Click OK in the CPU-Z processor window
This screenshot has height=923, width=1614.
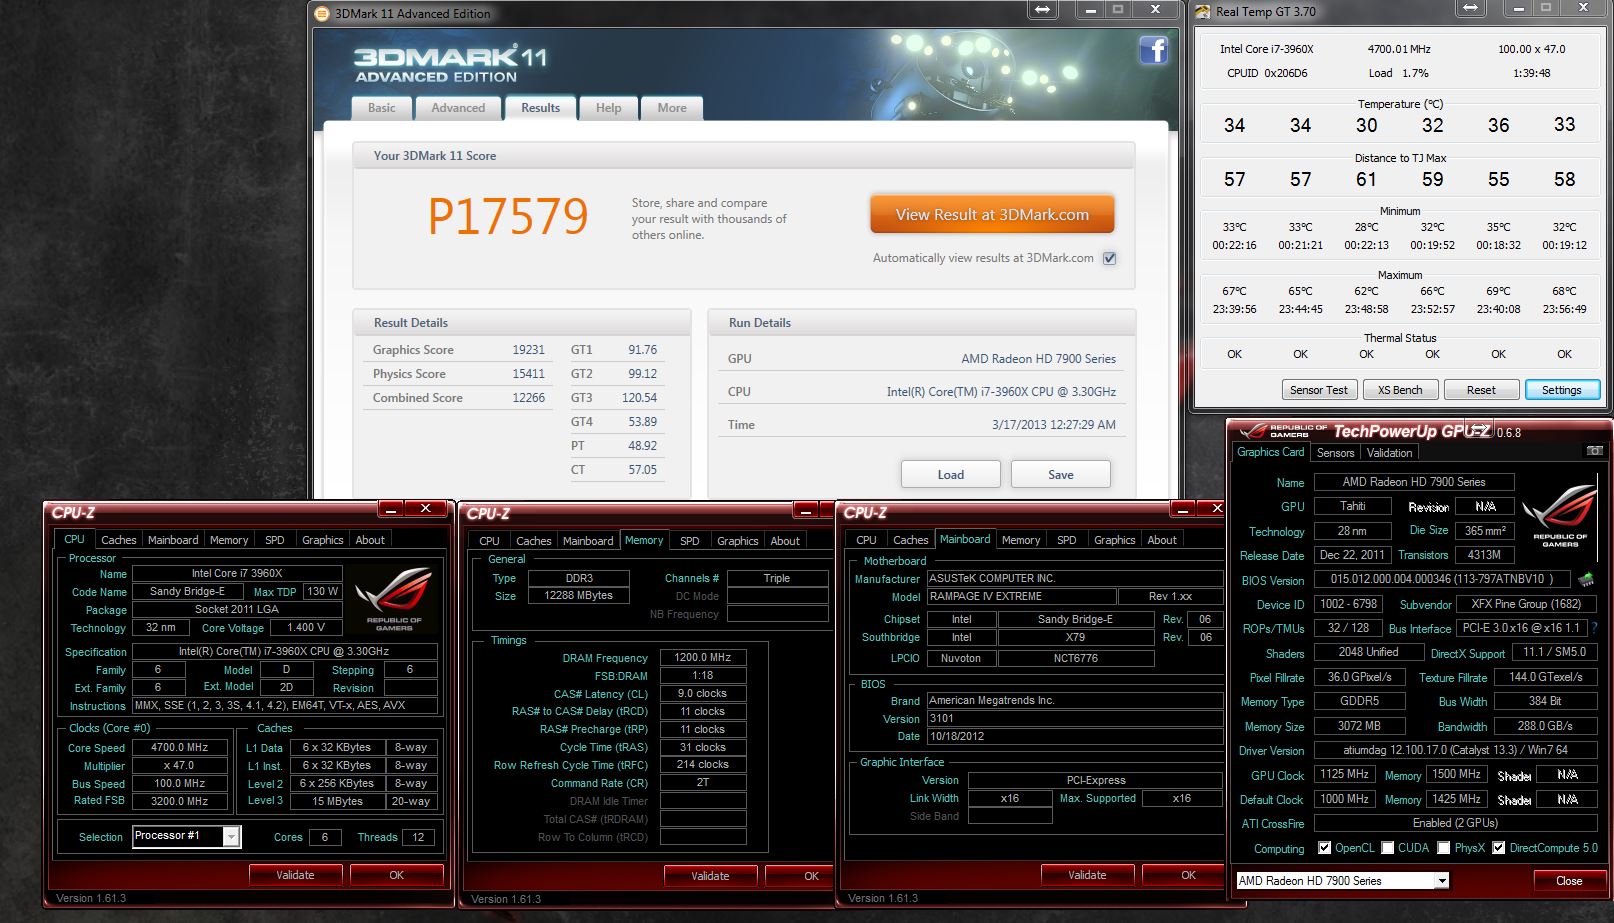[x=396, y=875]
